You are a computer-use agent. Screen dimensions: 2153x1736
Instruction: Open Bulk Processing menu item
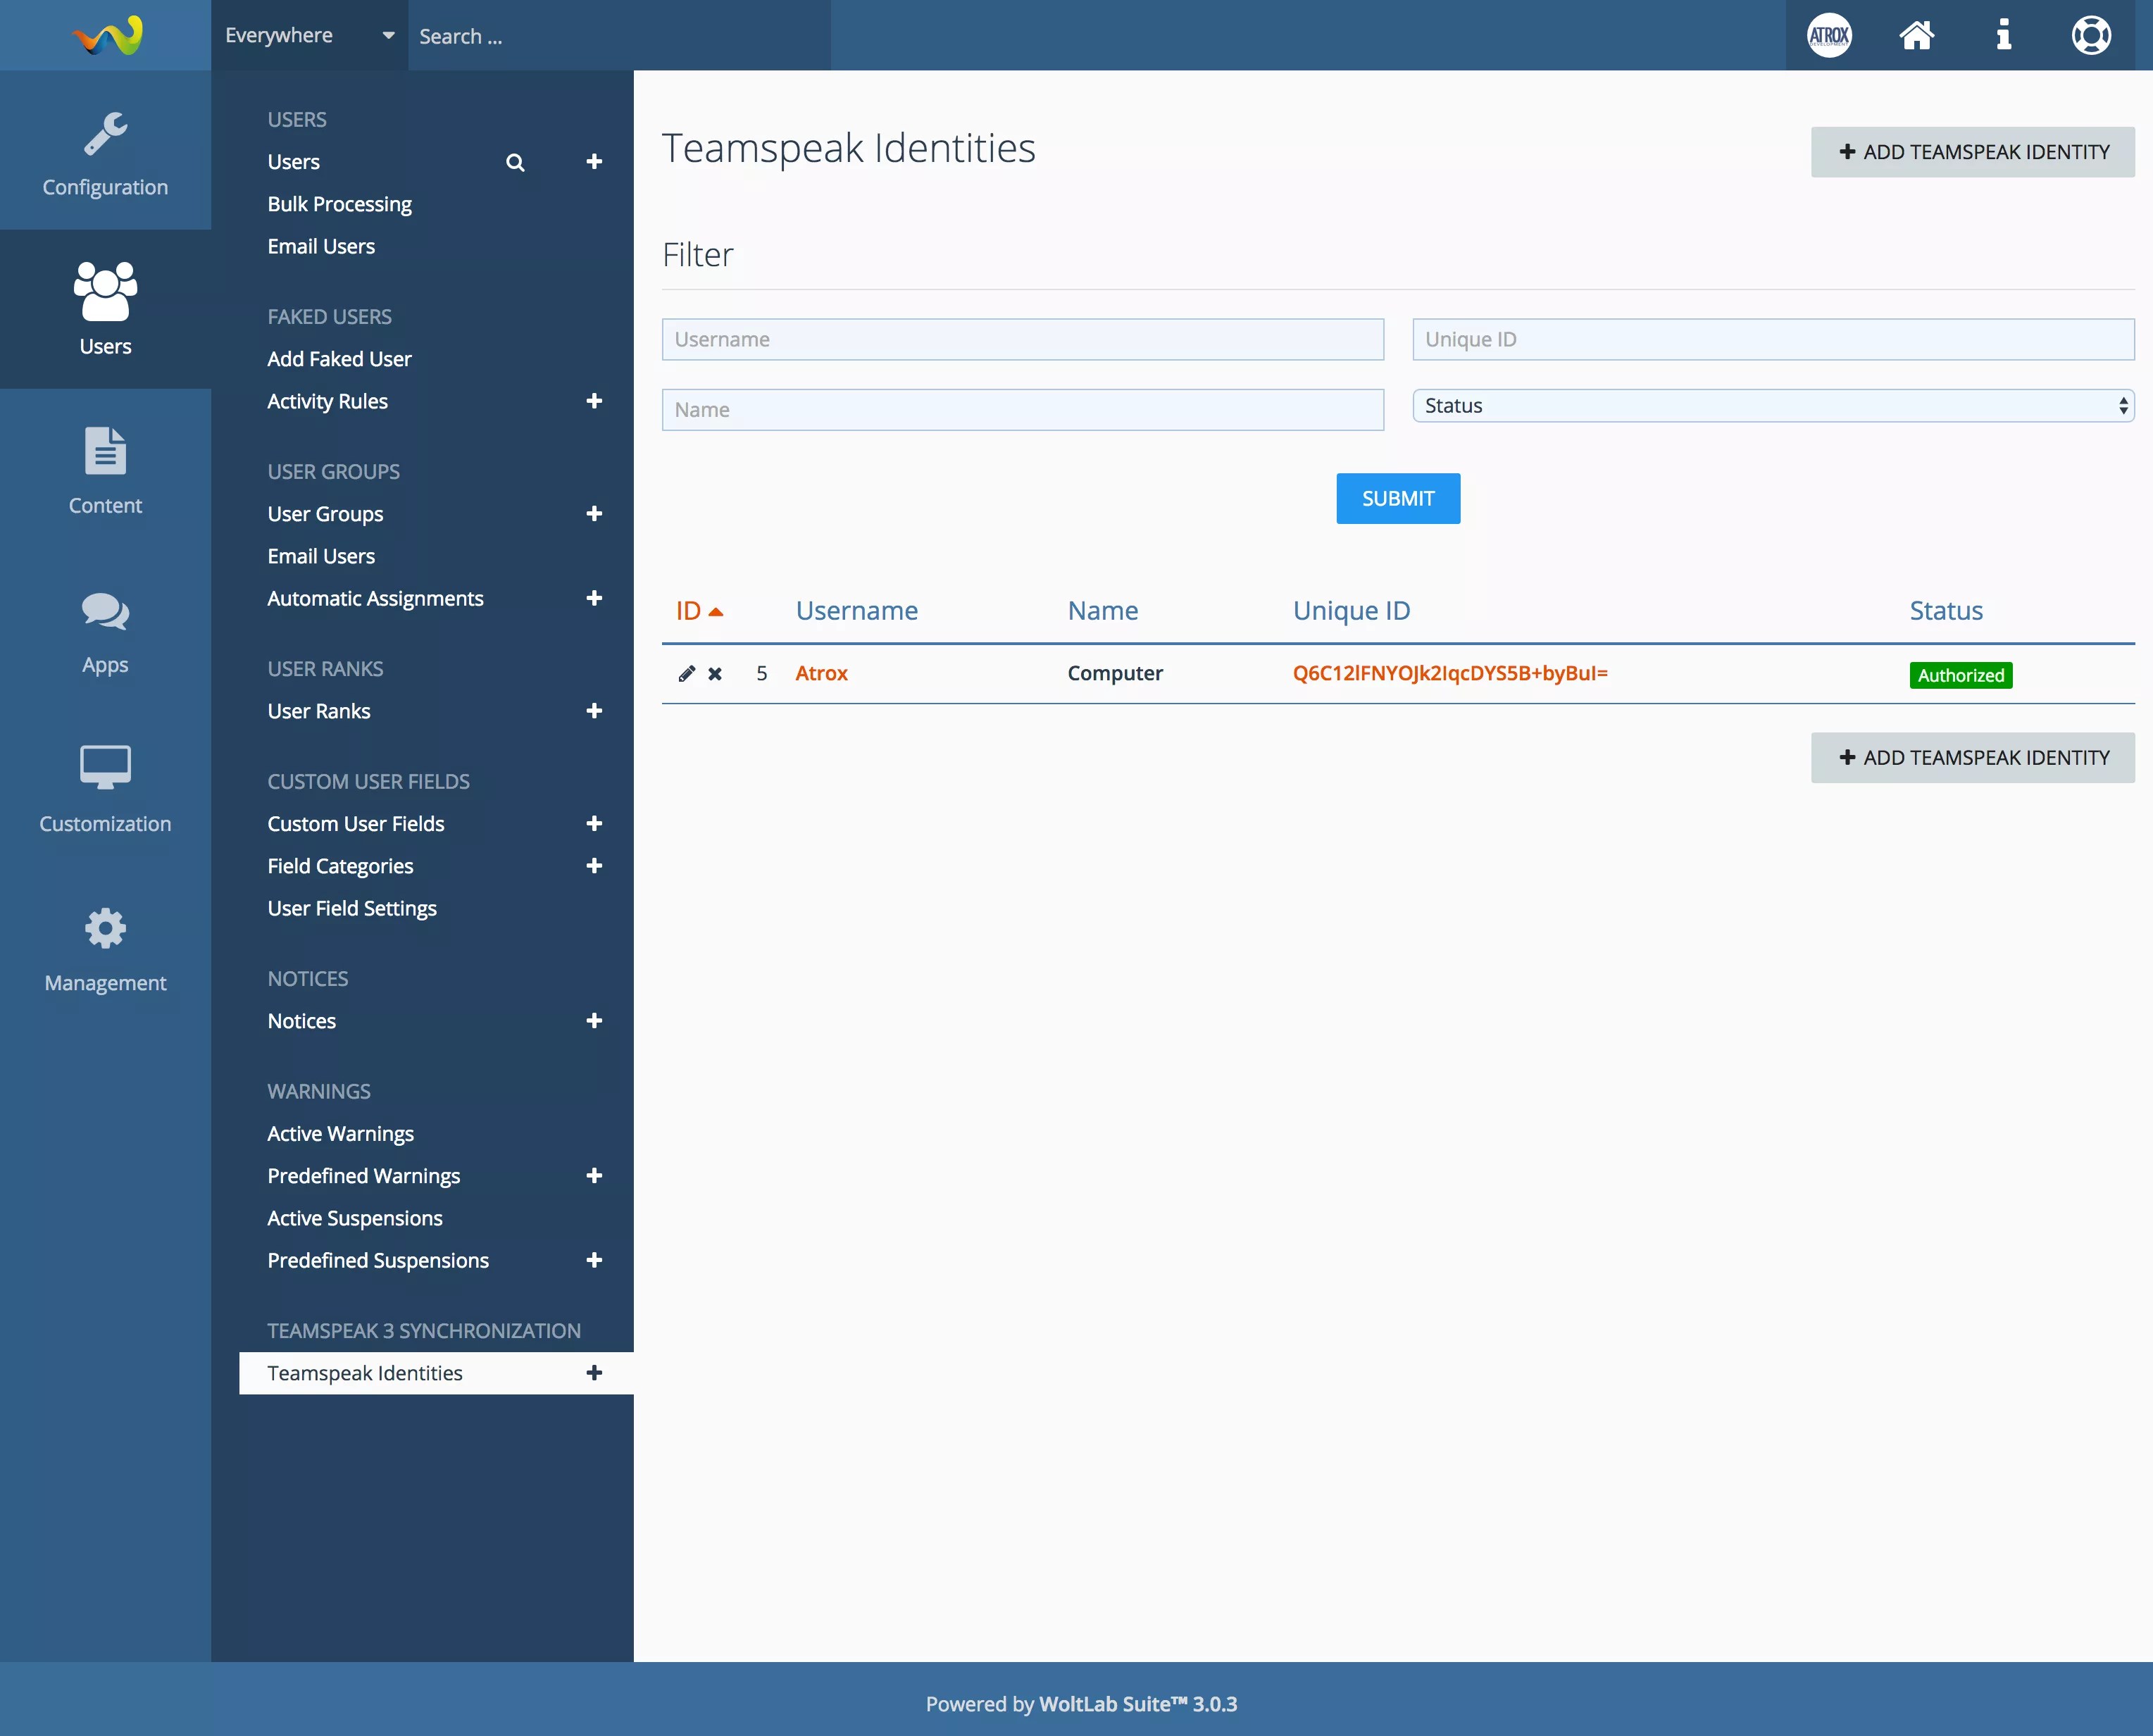tap(339, 204)
